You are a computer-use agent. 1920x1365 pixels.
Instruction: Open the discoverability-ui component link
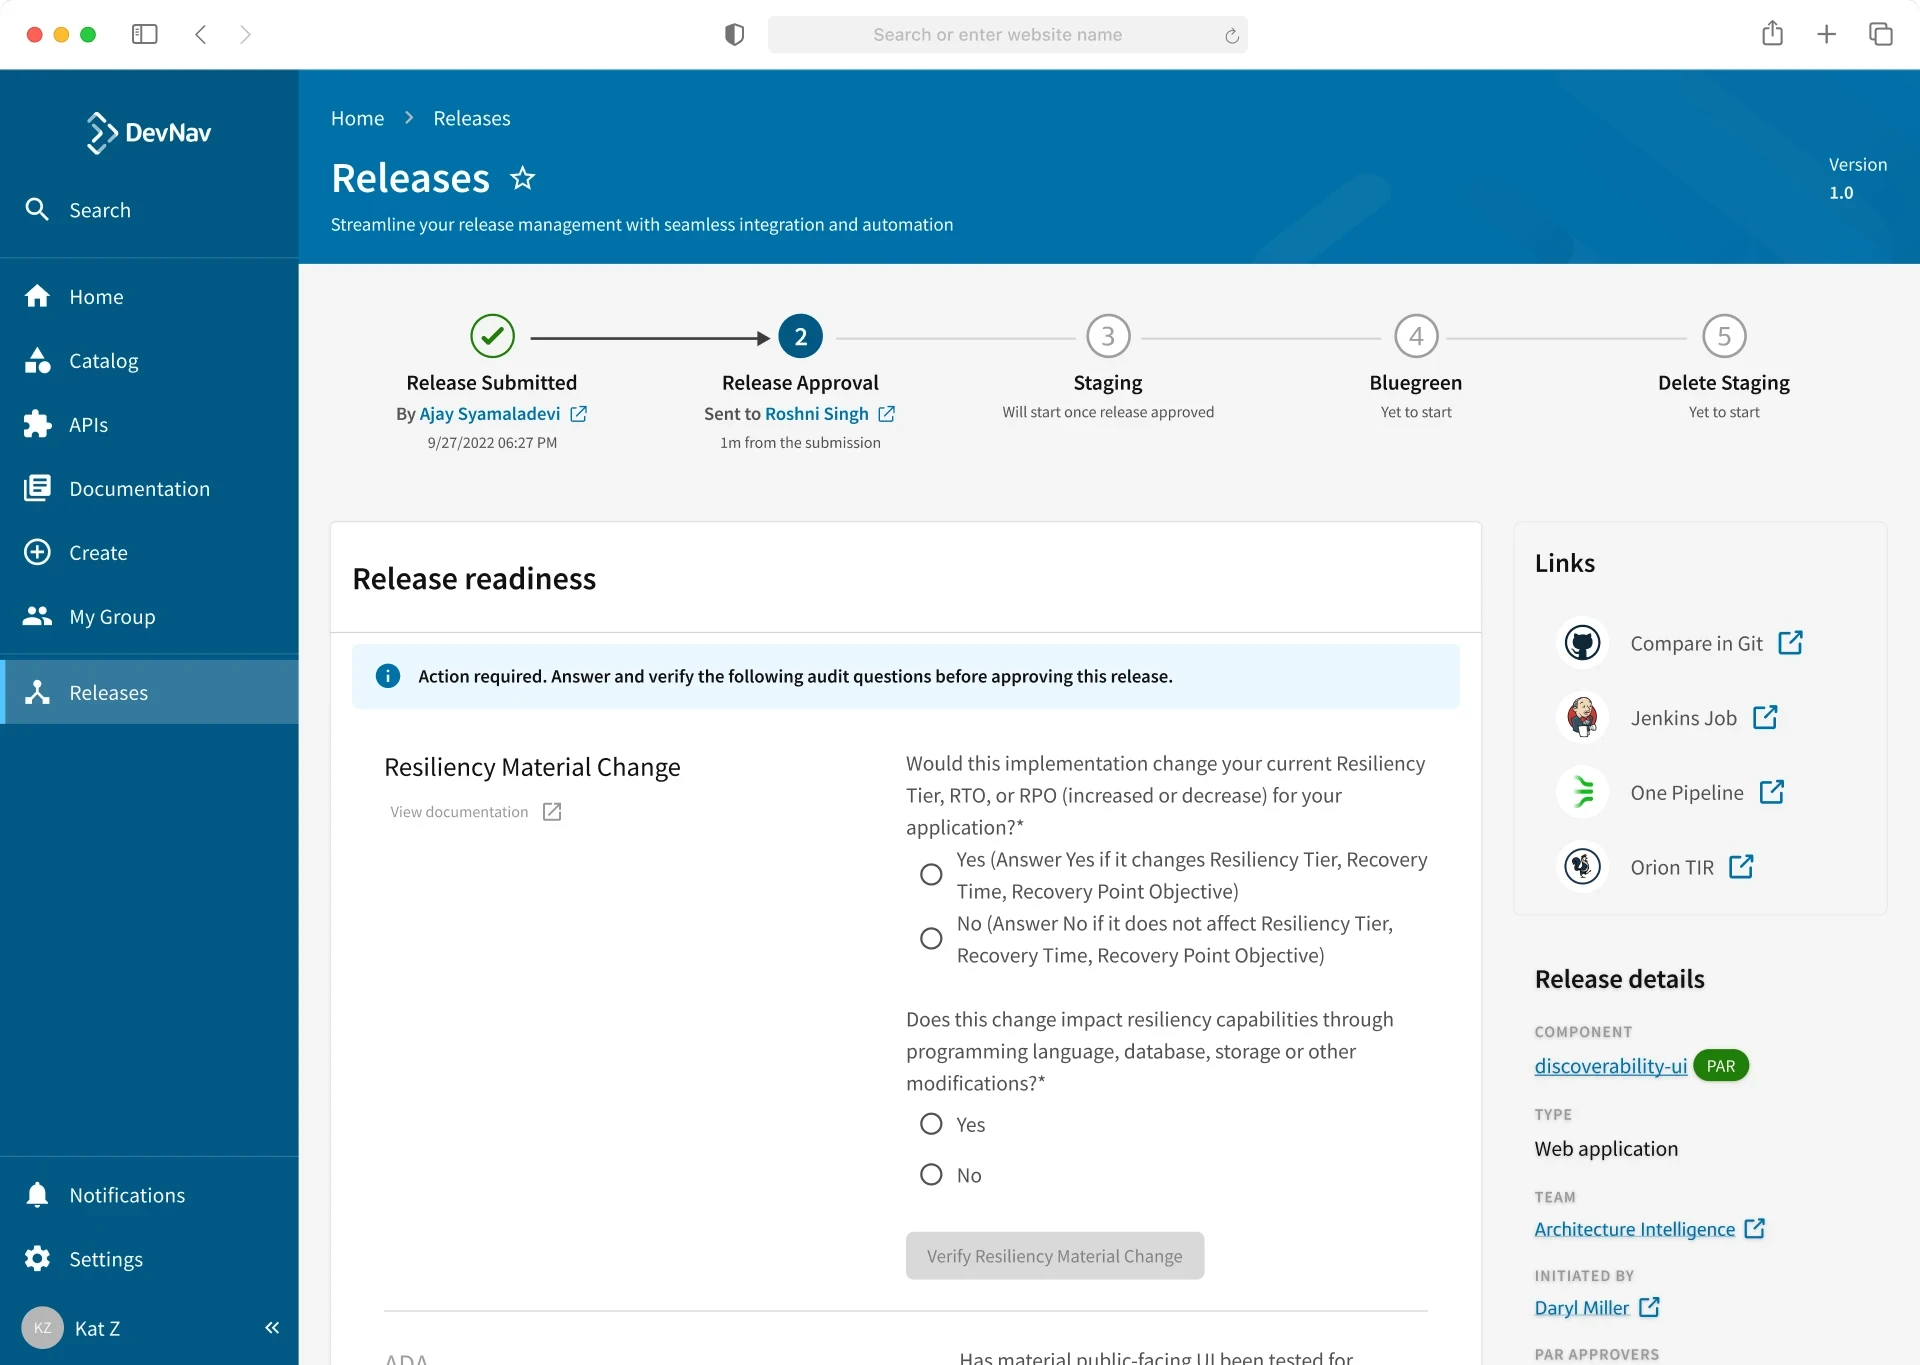click(x=1610, y=1066)
